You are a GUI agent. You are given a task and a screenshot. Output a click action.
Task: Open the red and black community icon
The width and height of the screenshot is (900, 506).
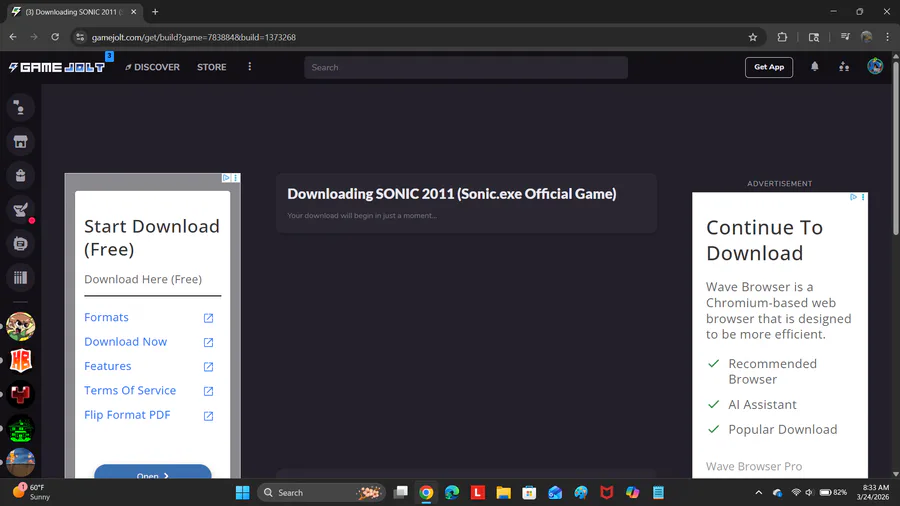pos(21,395)
